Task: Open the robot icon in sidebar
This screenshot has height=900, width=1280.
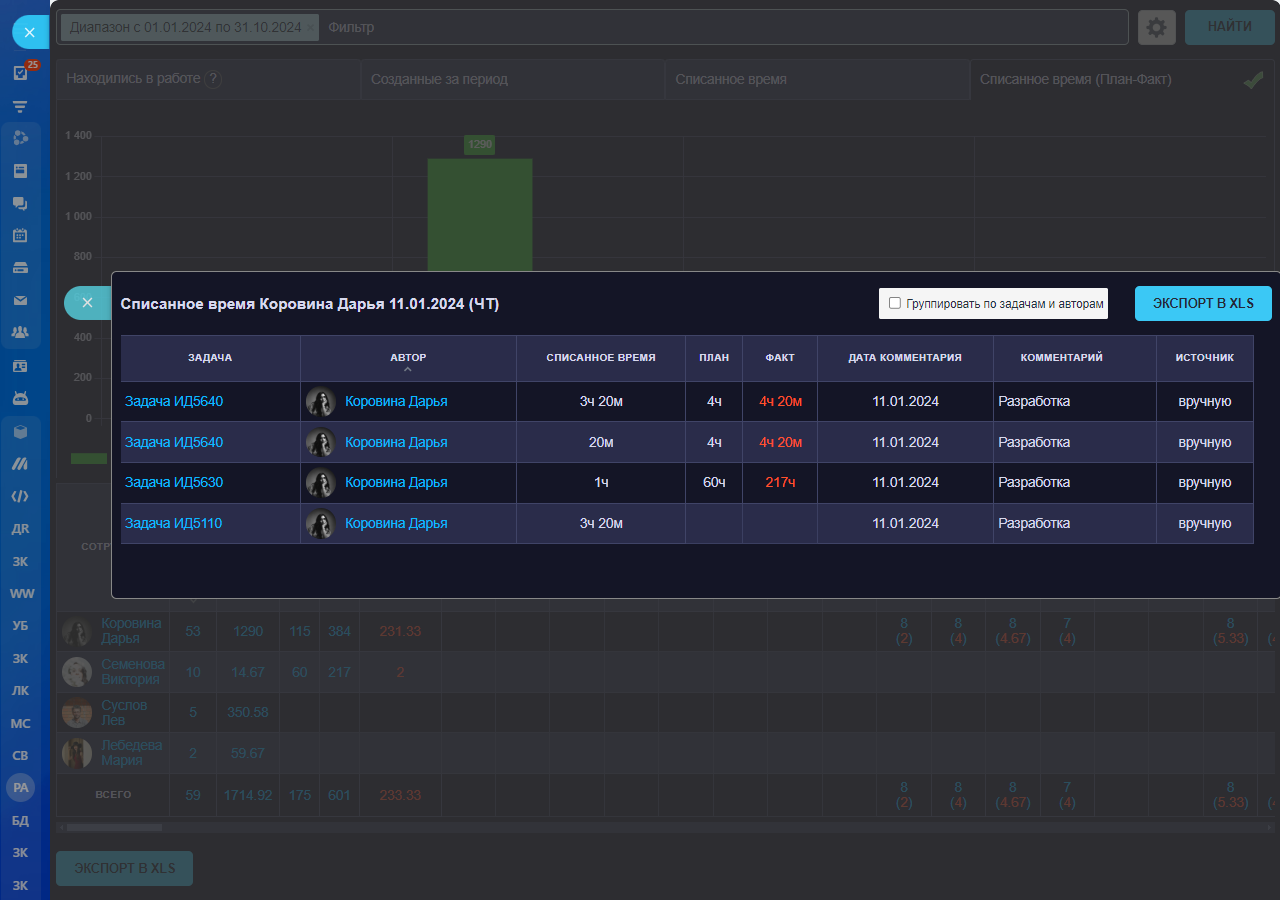Action: pos(20,398)
